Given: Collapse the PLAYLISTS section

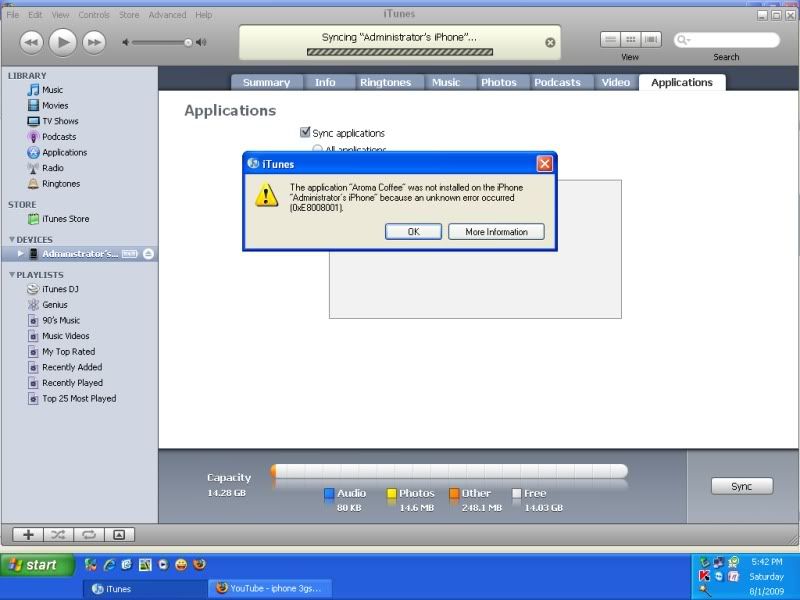Looking at the screenshot, I should (12, 275).
